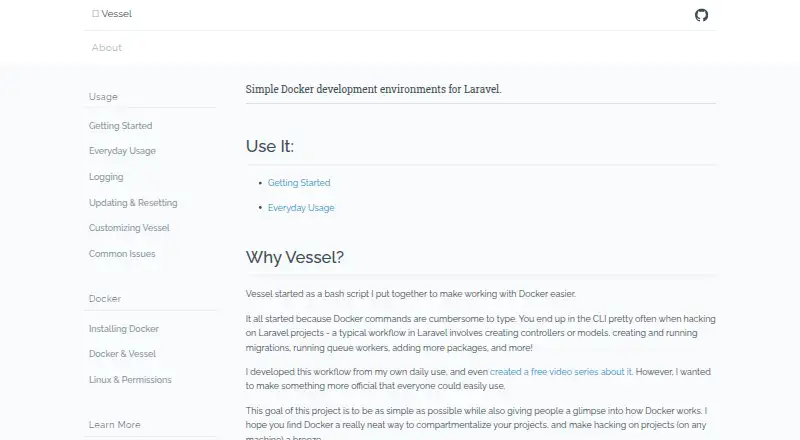Click the Learn More sidebar heading
The width and height of the screenshot is (800, 440).
[114, 425]
